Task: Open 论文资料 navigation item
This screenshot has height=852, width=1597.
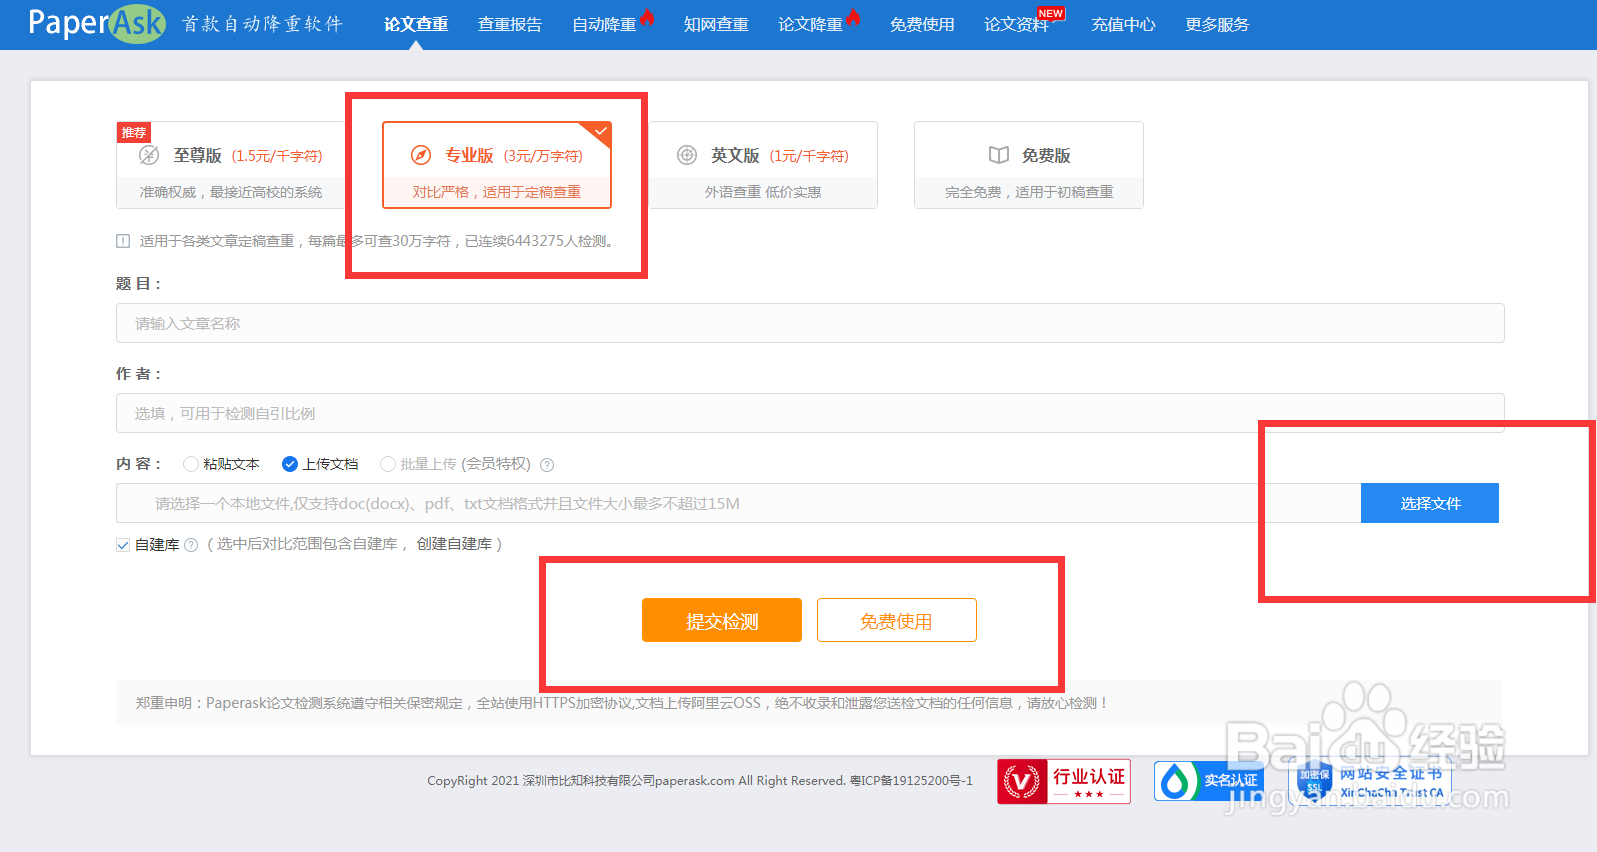Action: [1016, 24]
